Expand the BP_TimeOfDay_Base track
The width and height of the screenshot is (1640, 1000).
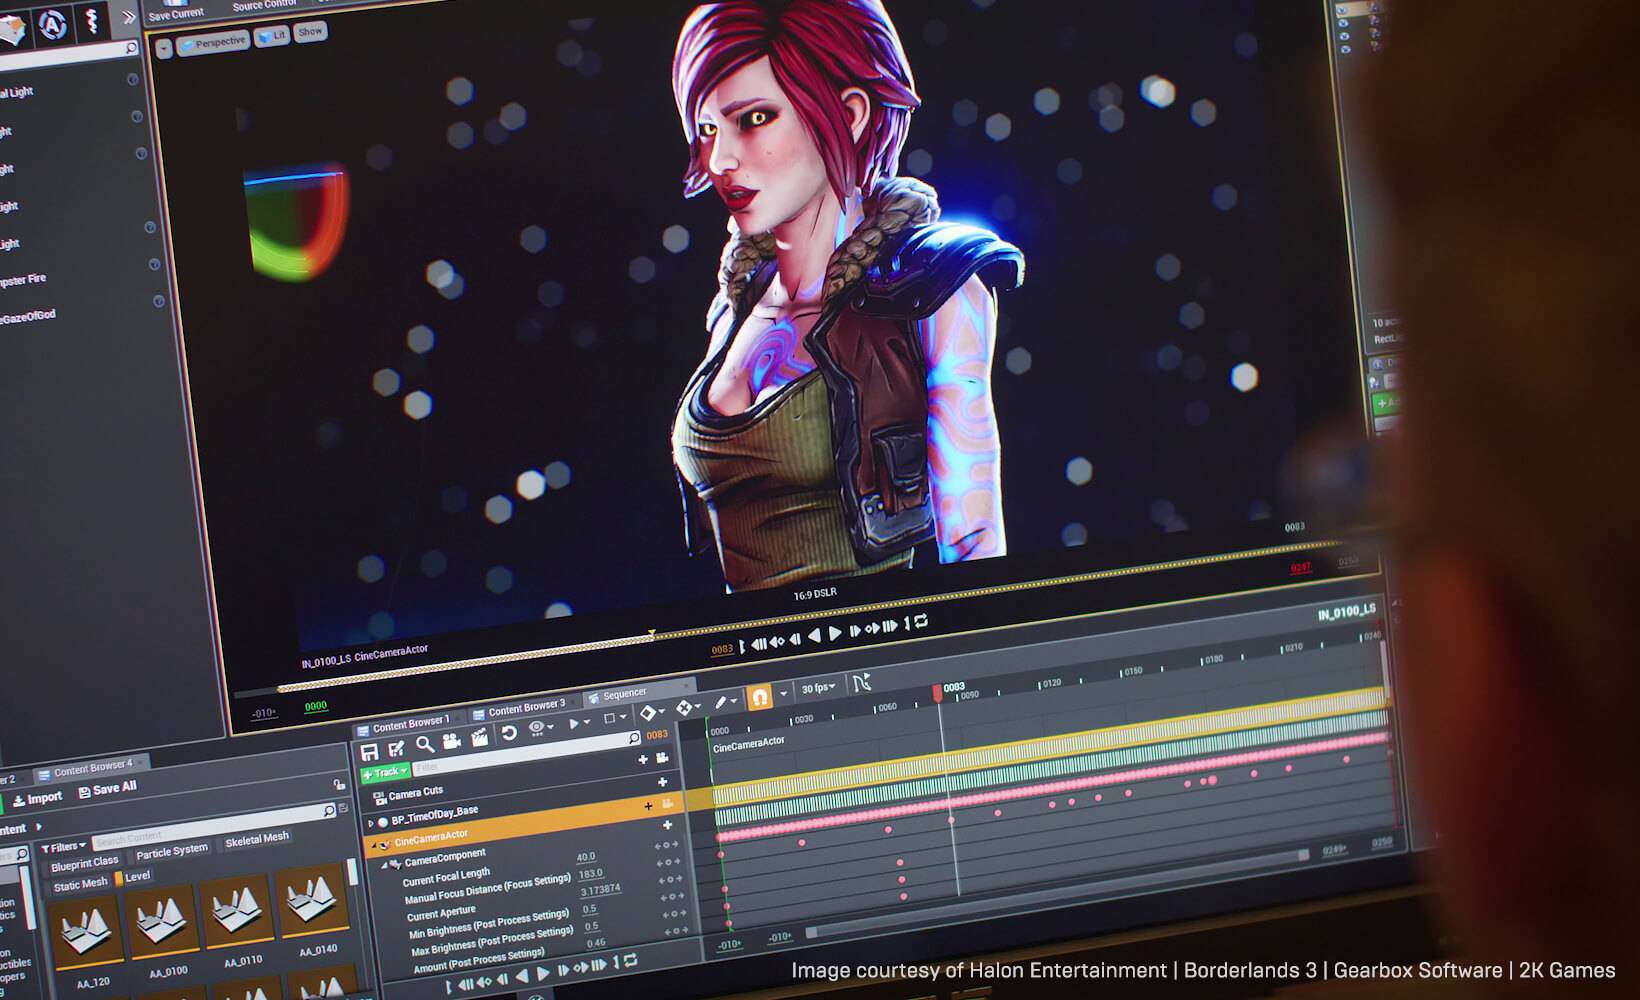(371, 822)
